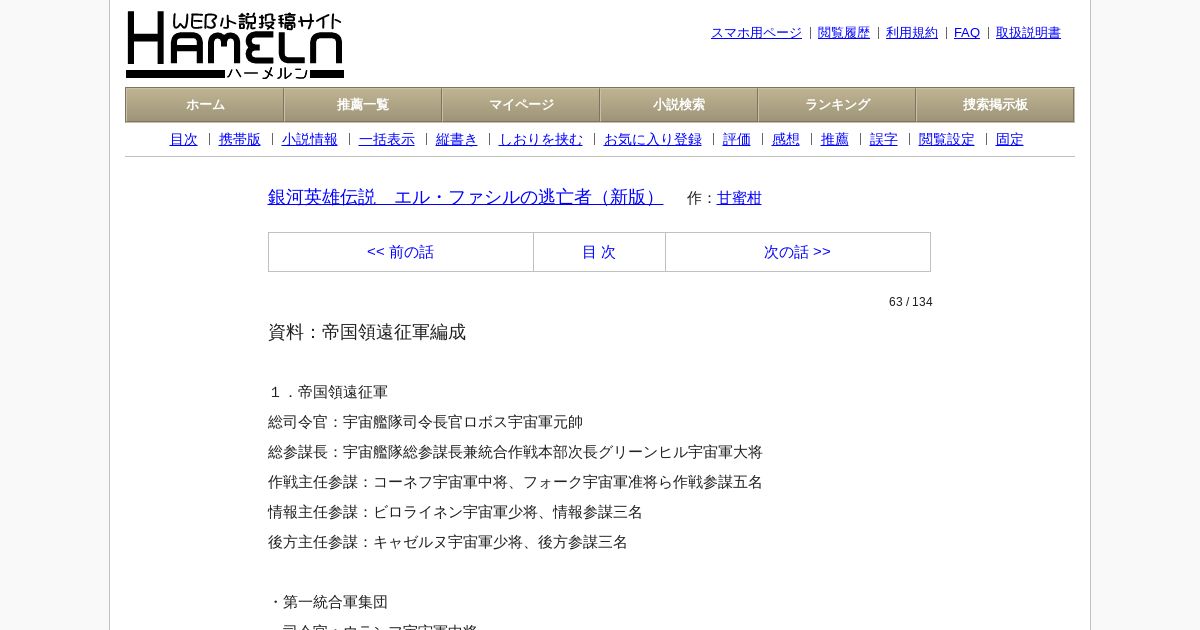This screenshot has width=1200, height=630.
Task: Click the 情報主任参謀 line
Action: (455, 512)
